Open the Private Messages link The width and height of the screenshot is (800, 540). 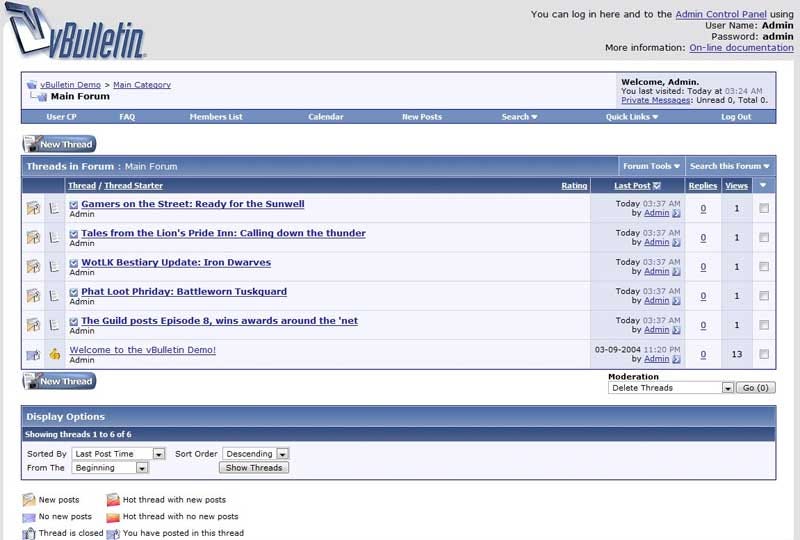656,100
